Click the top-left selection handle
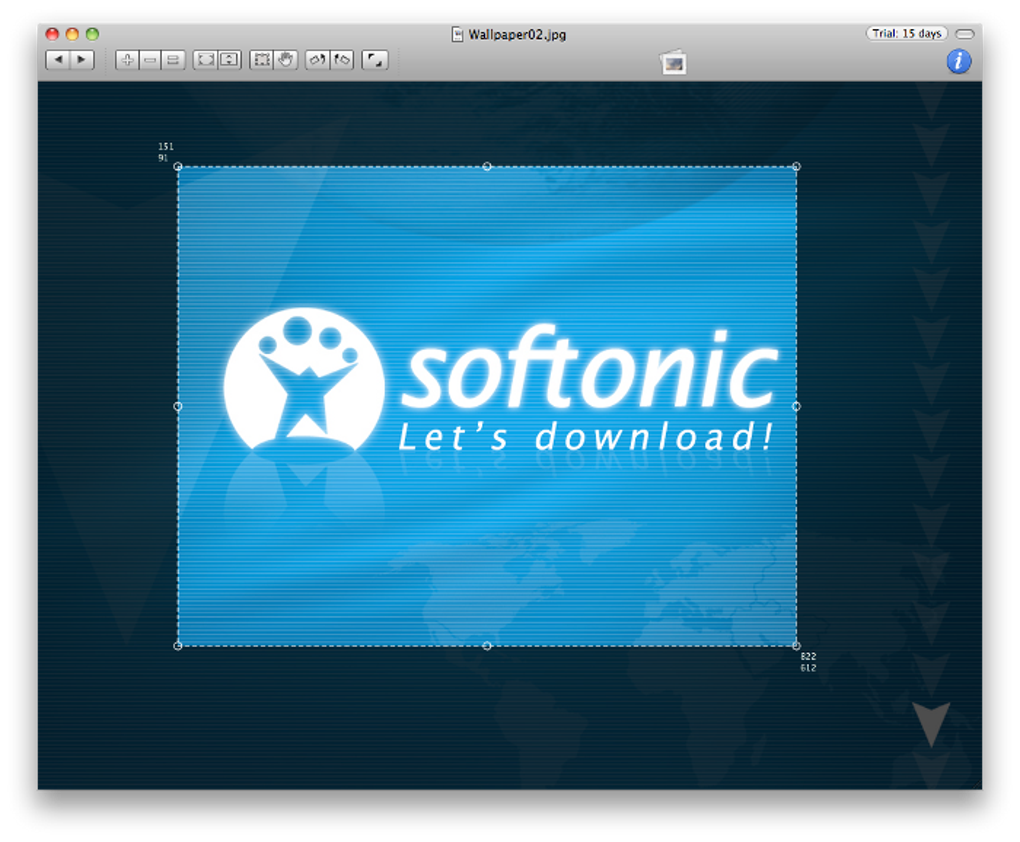The height and width of the screenshot is (842, 1020). coord(178,167)
